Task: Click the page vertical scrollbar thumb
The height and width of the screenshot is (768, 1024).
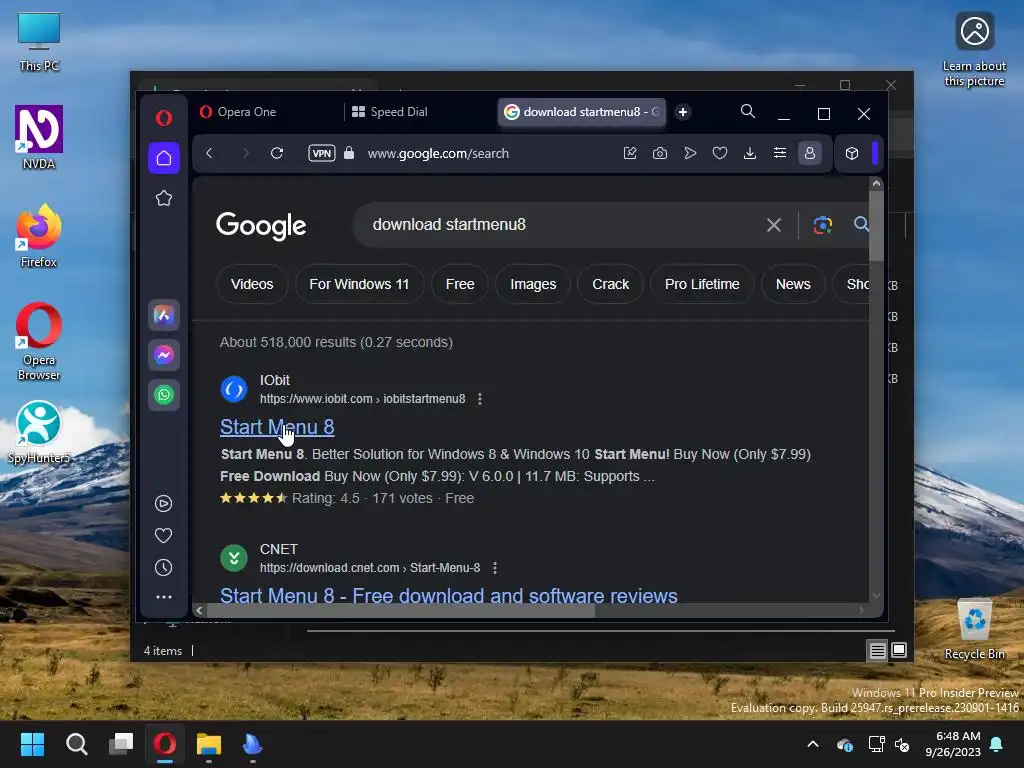Action: 876,225
